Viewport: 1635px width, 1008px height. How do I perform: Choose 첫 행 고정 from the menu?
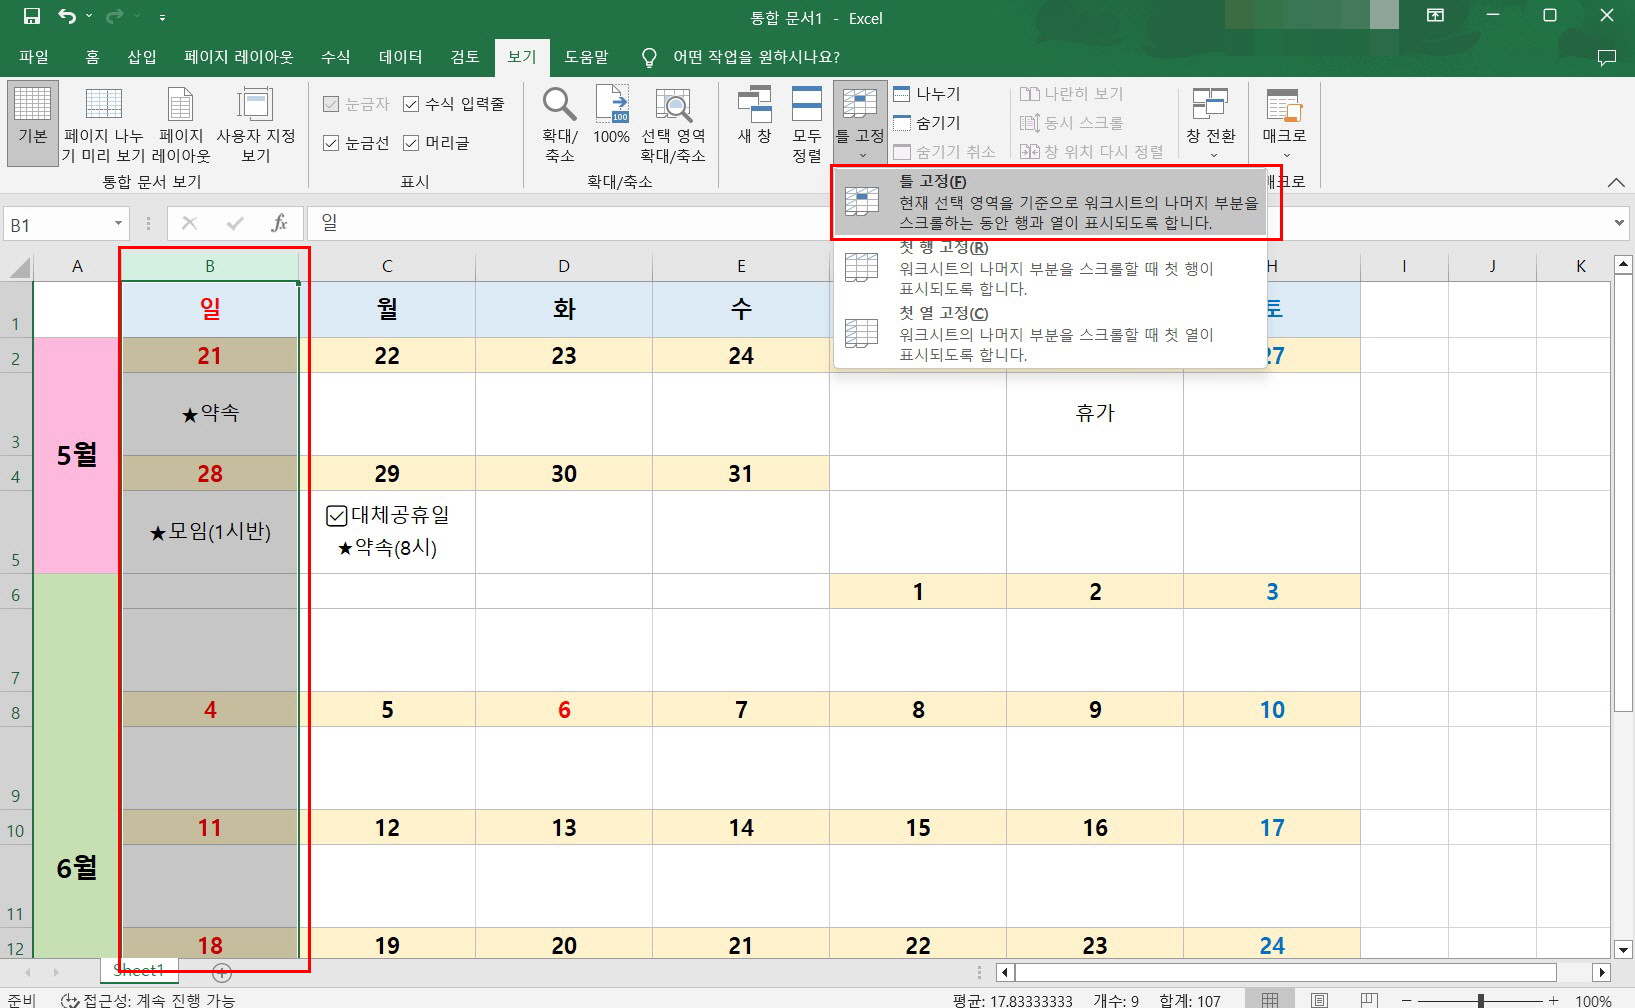[x=1000, y=268]
